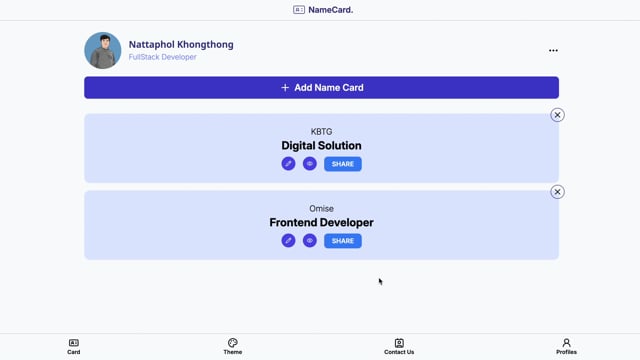Share the Frontend Developer name card
Screen dimensions: 640x360
pyautogui.click(x=343, y=241)
